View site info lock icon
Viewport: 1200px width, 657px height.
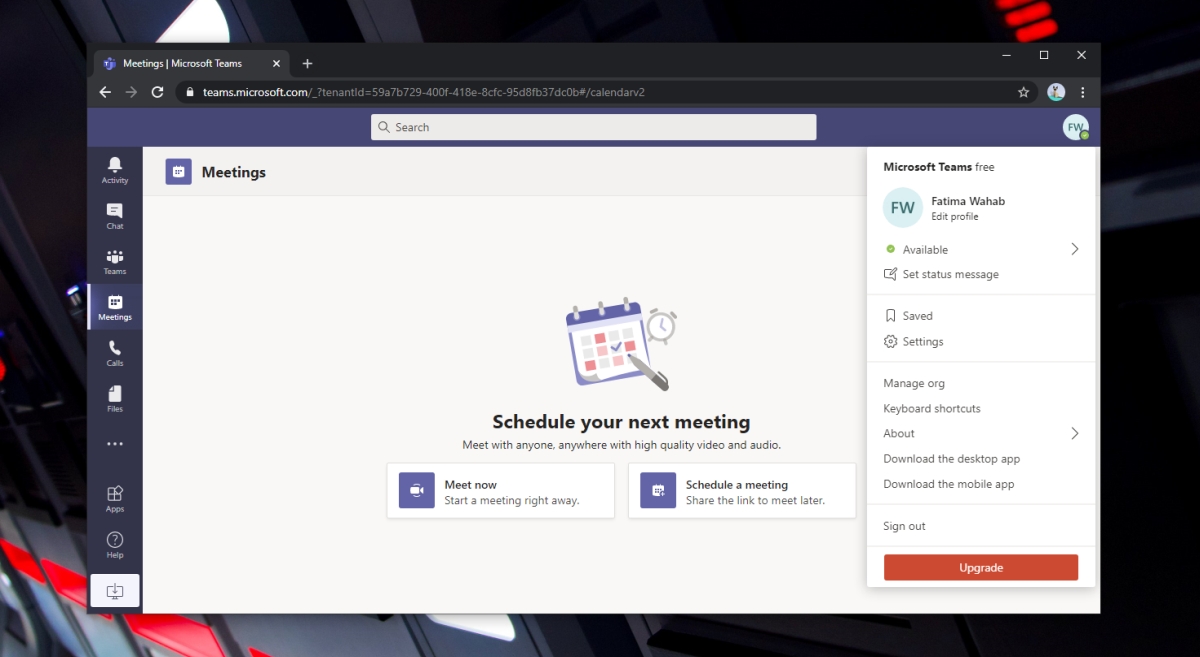point(189,92)
